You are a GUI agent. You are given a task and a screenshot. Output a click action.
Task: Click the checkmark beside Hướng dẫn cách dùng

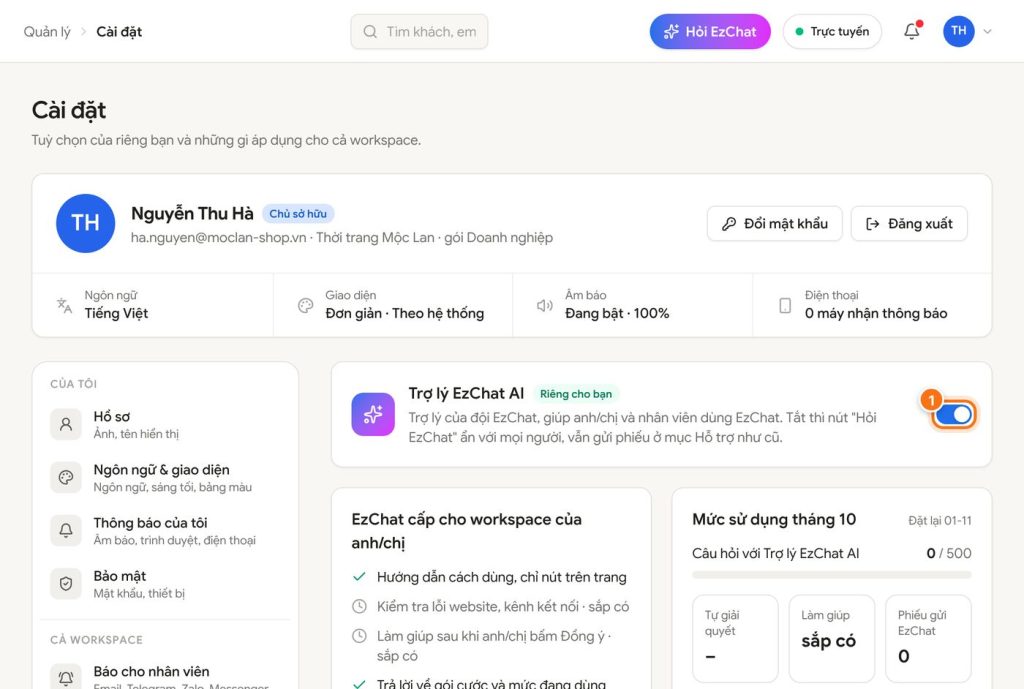359,577
